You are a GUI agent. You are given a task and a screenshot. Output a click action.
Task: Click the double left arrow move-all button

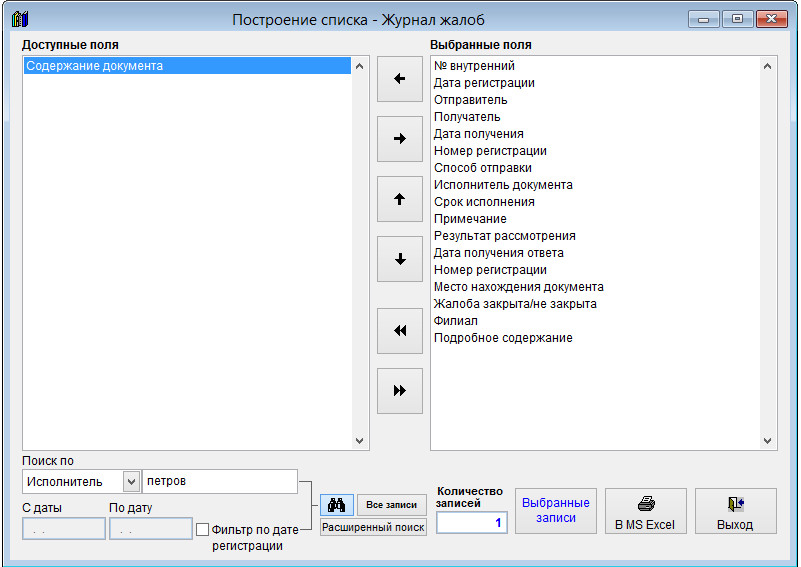399,330
